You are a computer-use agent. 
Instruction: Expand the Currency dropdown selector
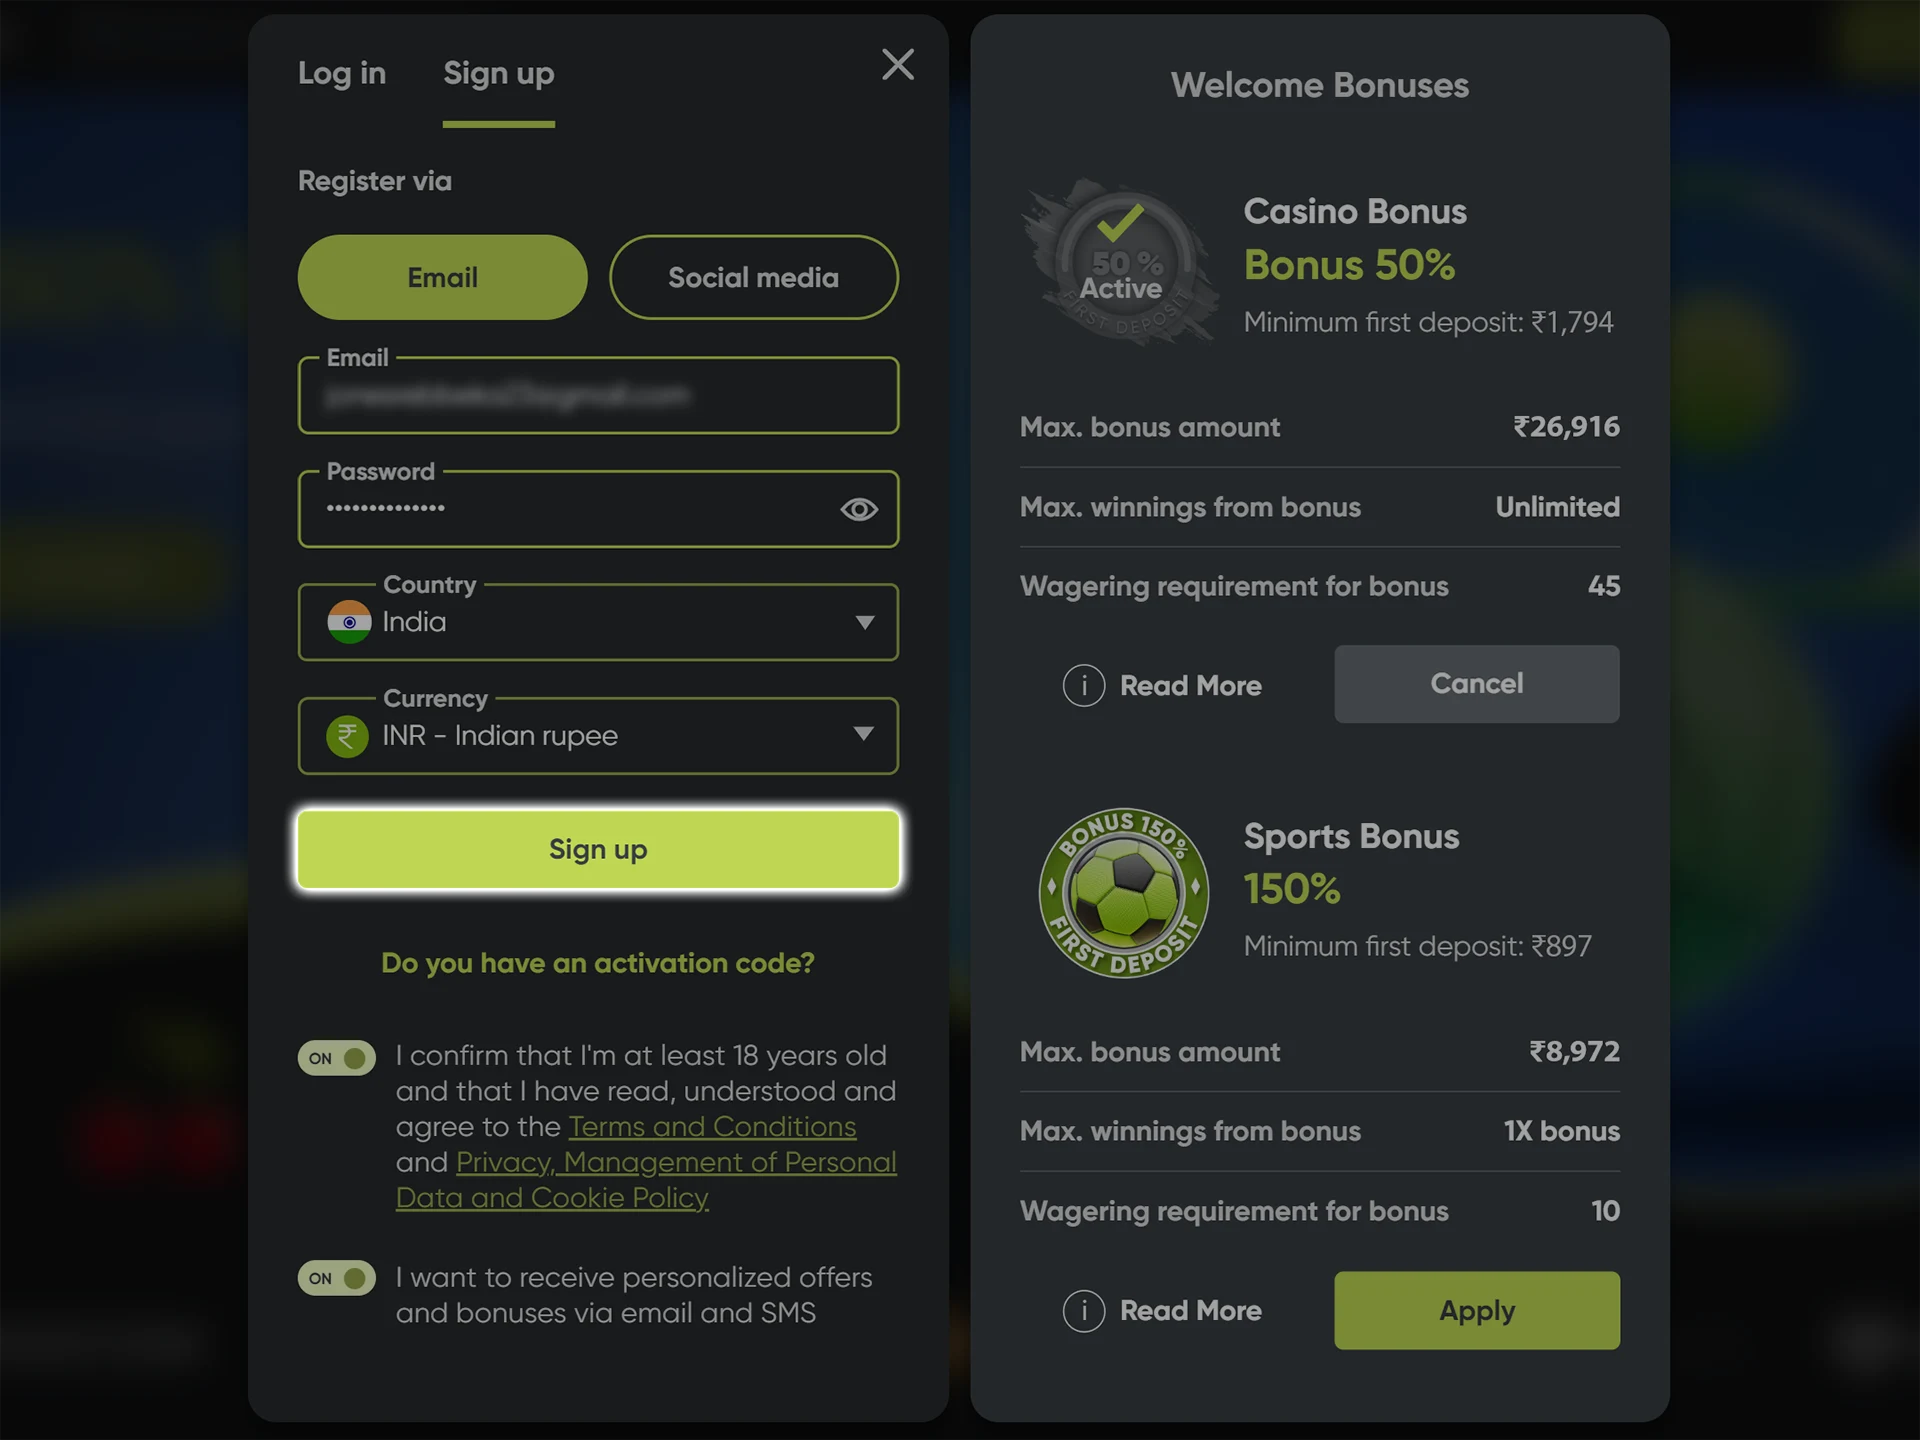(865, 735)
